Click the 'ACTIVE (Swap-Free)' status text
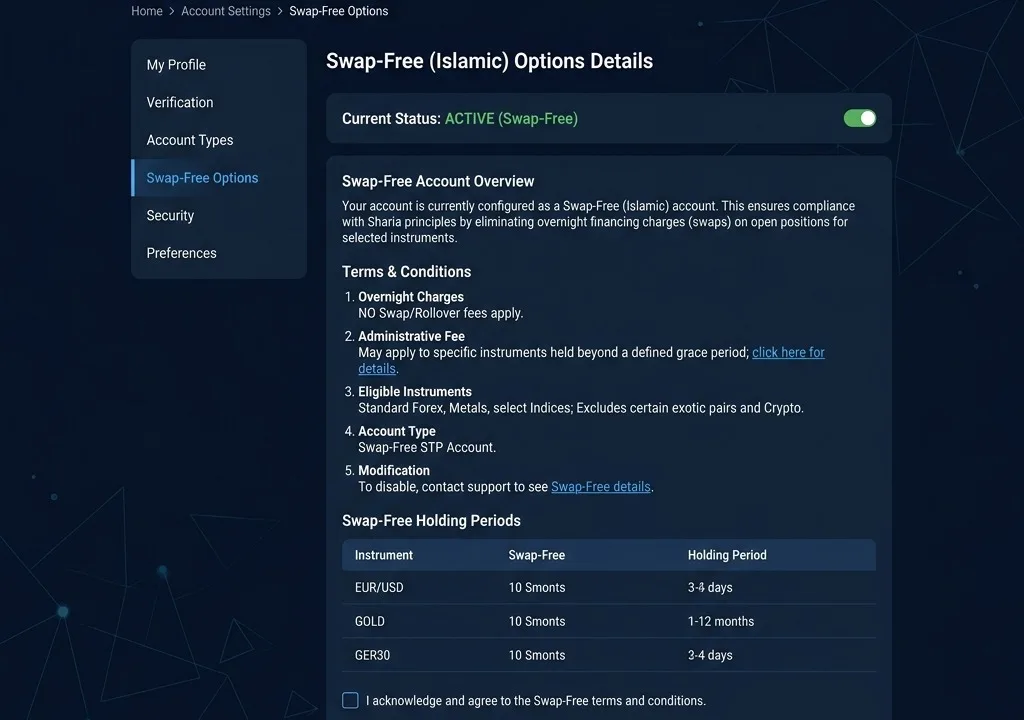Viewport: 1024px width, 720px height. coord(511,119)
